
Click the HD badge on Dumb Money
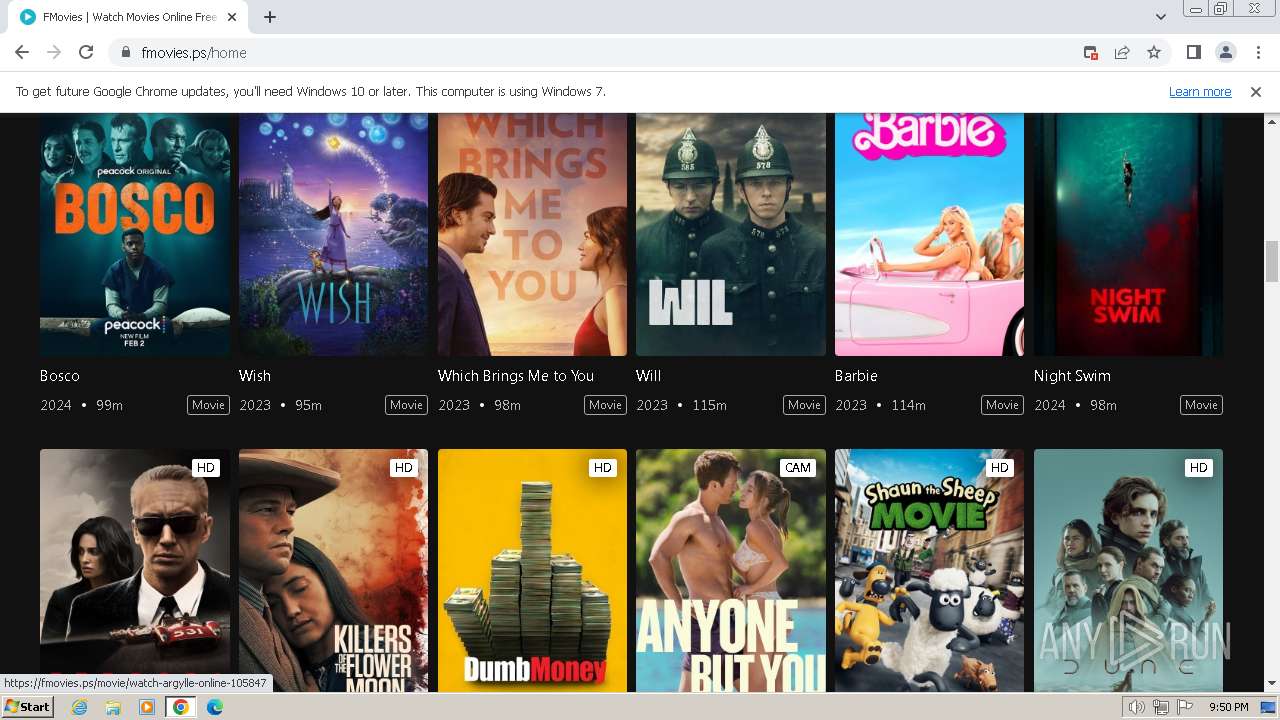tap(602, 467)
